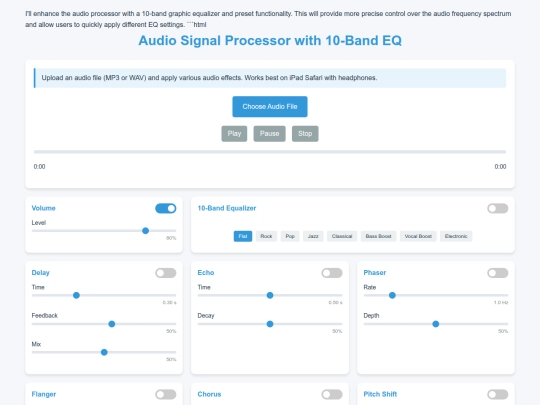Click the upload instructions info text
This screenshot has height=405, width=540.
(209, 78)
